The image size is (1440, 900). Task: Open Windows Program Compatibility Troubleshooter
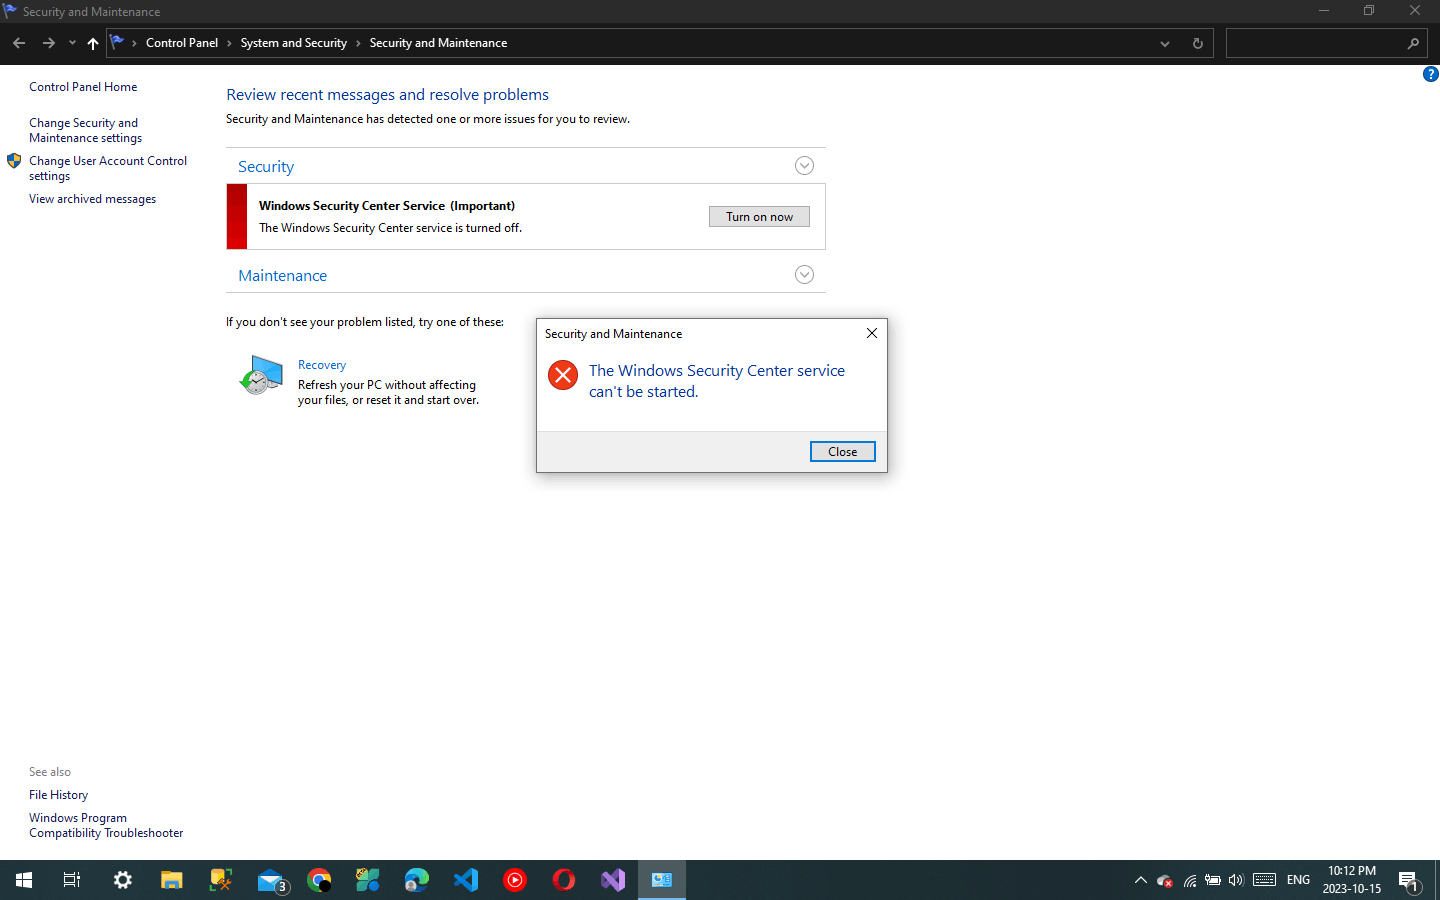pos(106,825)
